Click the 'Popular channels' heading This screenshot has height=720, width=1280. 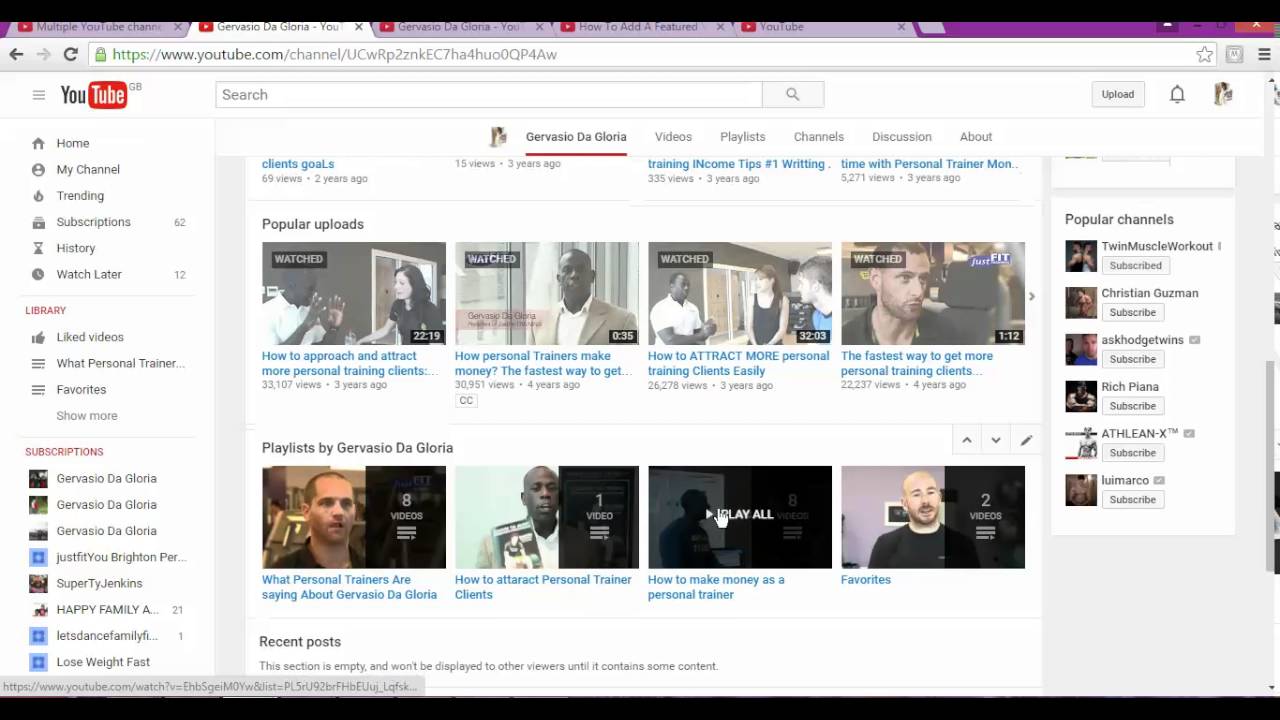[1119, 219]
